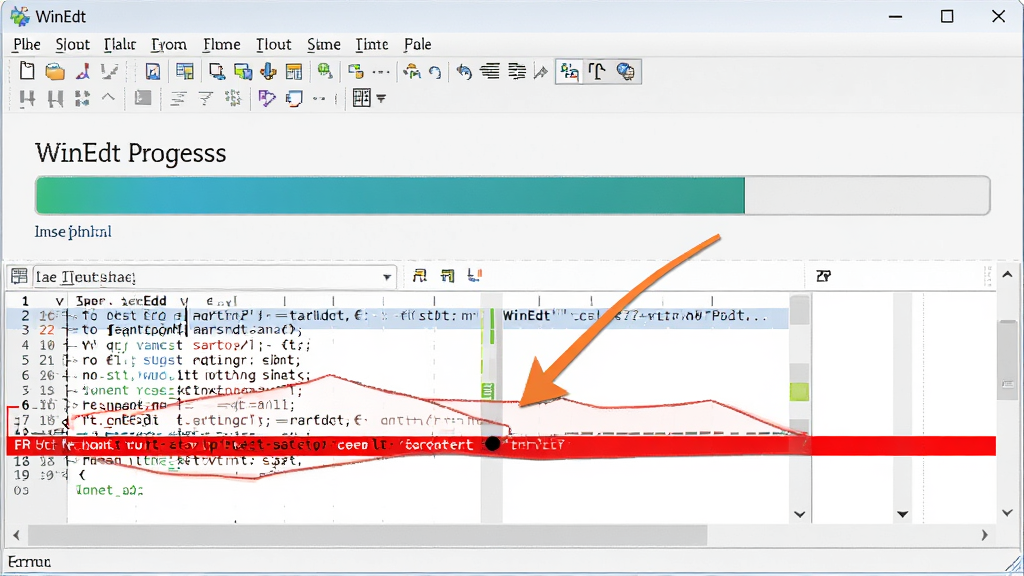Click the up arrow of the far-right scrollbar
Screen dimensions: 1024x576
tap(1008, 275)
